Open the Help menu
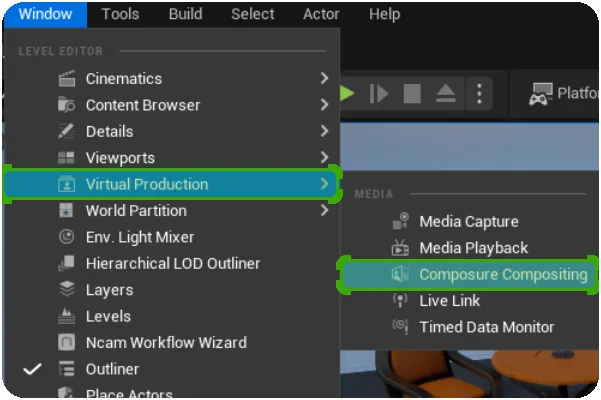This screenshot has height=400, width=601. 384,14
